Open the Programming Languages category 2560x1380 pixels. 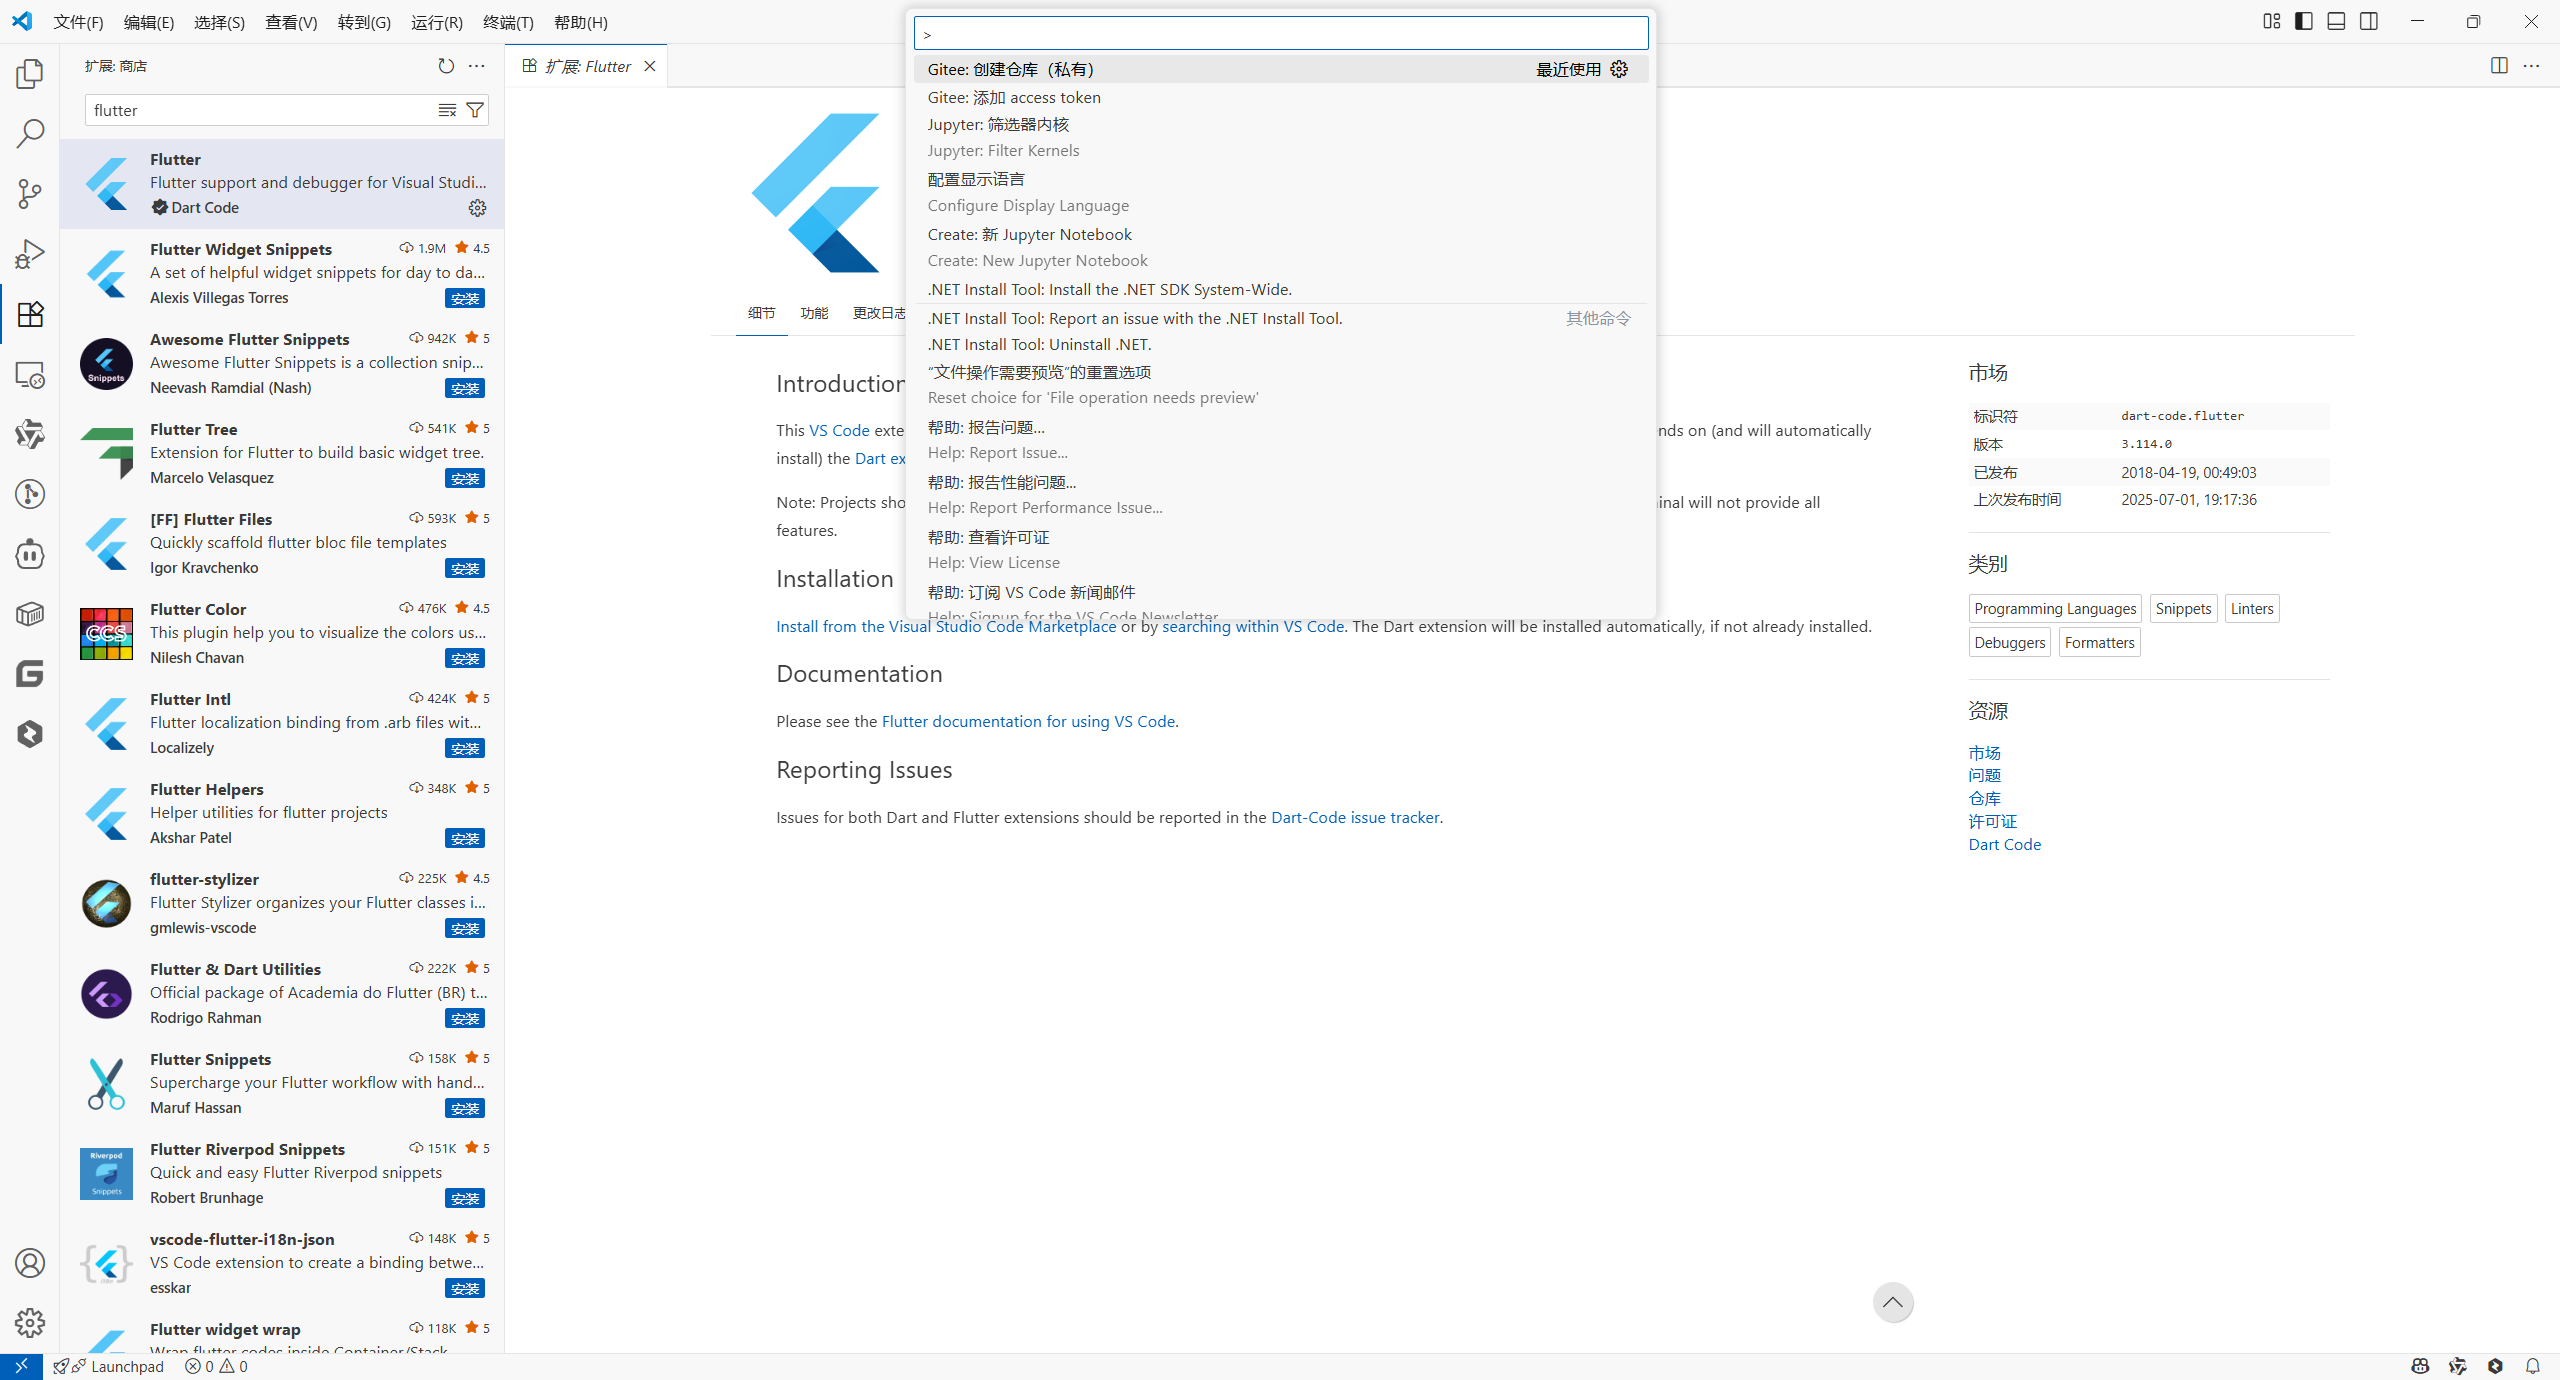(x=2055, y=608)
